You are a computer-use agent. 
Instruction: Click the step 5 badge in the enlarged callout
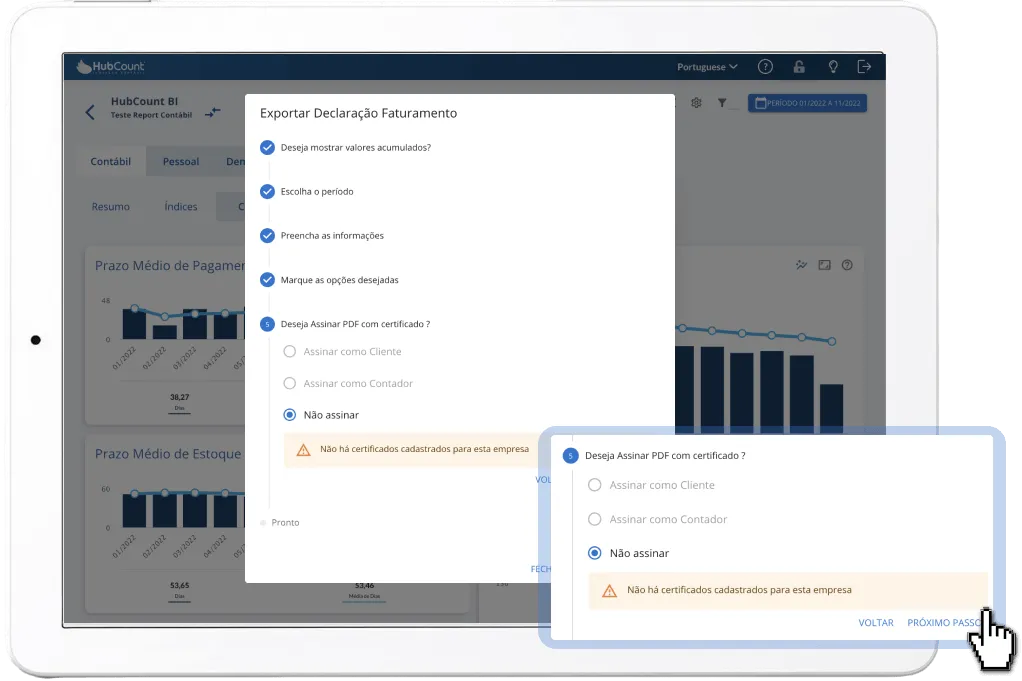click(570, 456)
